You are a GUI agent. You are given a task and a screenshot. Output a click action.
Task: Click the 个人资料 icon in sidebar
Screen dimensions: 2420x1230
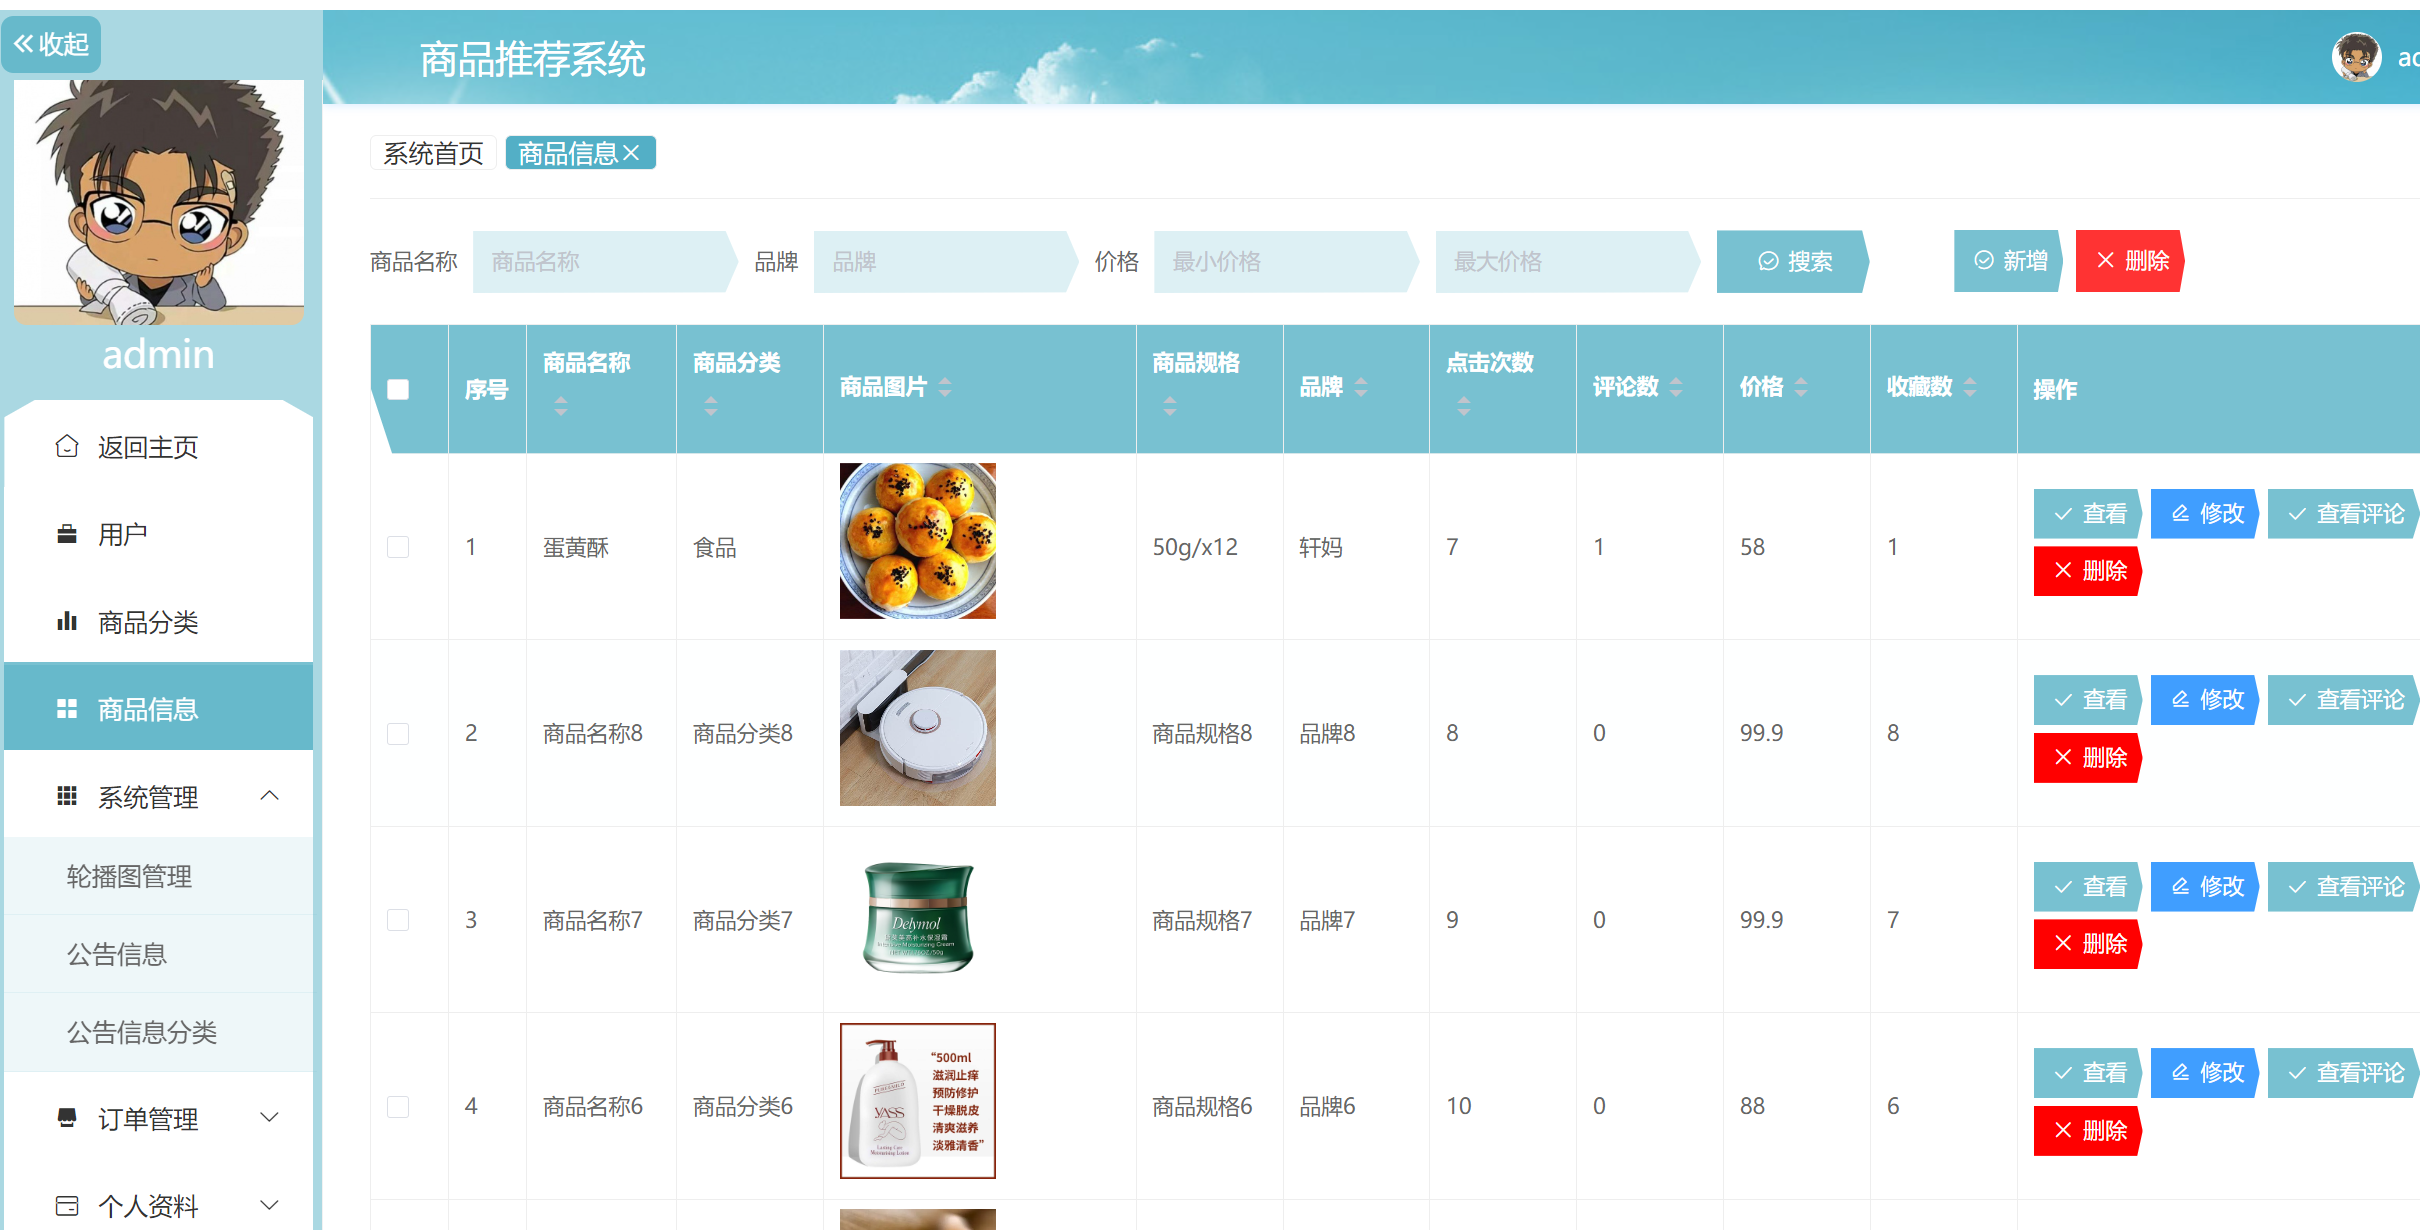(x=66, y=1204)
